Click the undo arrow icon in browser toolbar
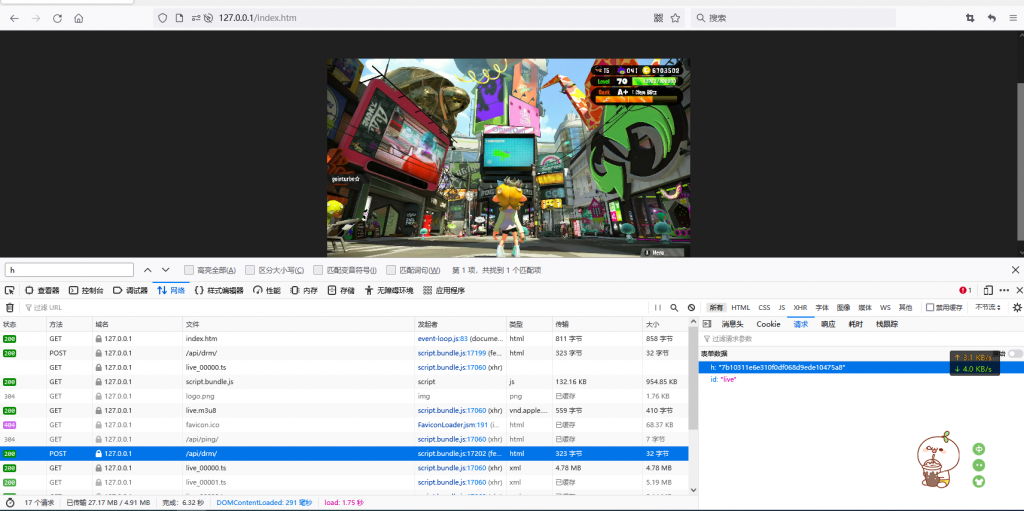The image size is (1024, 511). 991,18
